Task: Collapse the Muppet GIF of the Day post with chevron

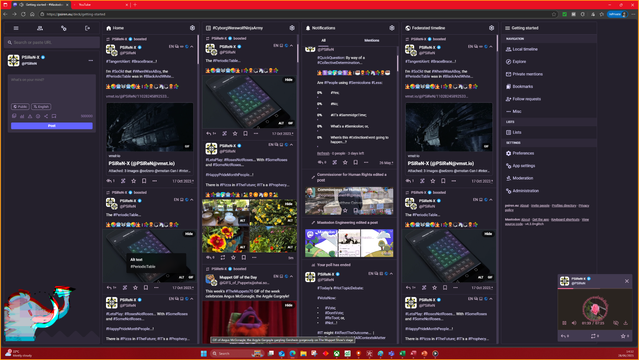Action: 291,276
